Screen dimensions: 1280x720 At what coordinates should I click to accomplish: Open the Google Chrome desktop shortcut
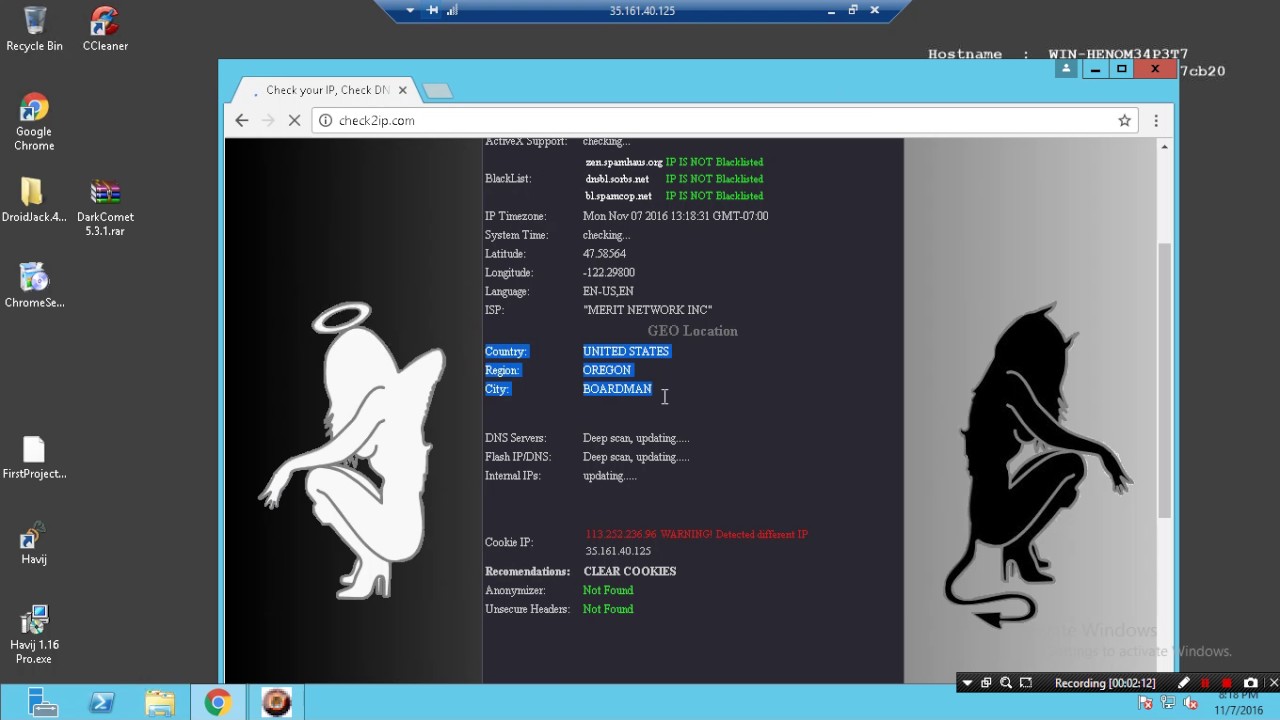click(x=34, y=122)
